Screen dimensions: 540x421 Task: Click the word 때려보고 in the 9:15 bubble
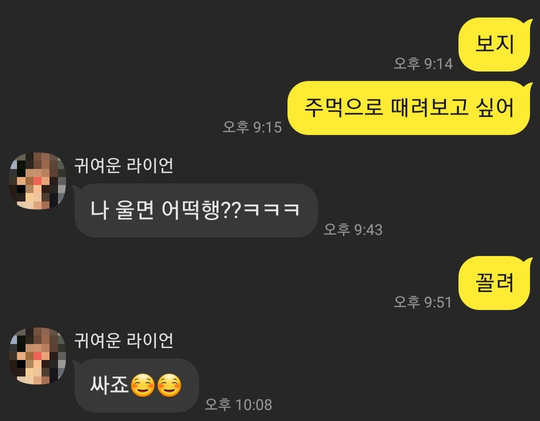tap(430, 107)
